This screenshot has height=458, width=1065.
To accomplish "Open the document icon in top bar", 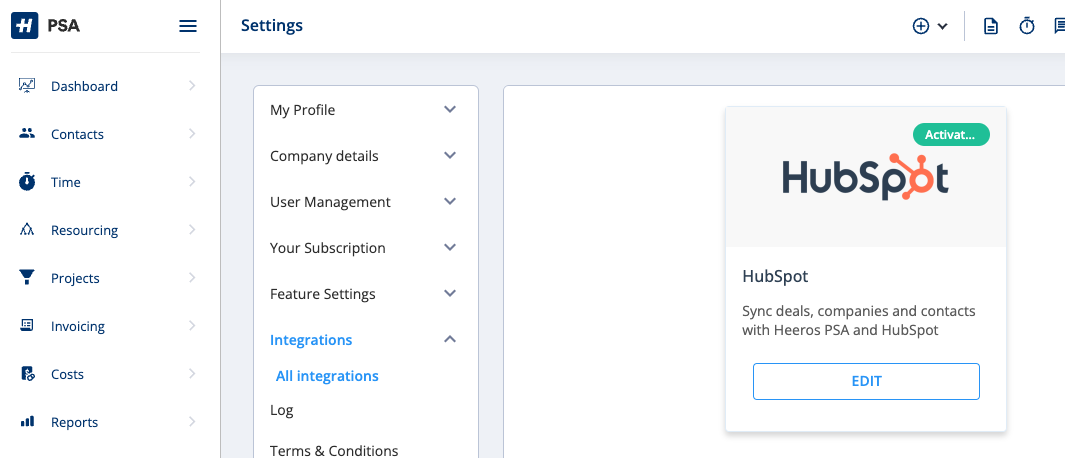I will (x=991, y=26).
